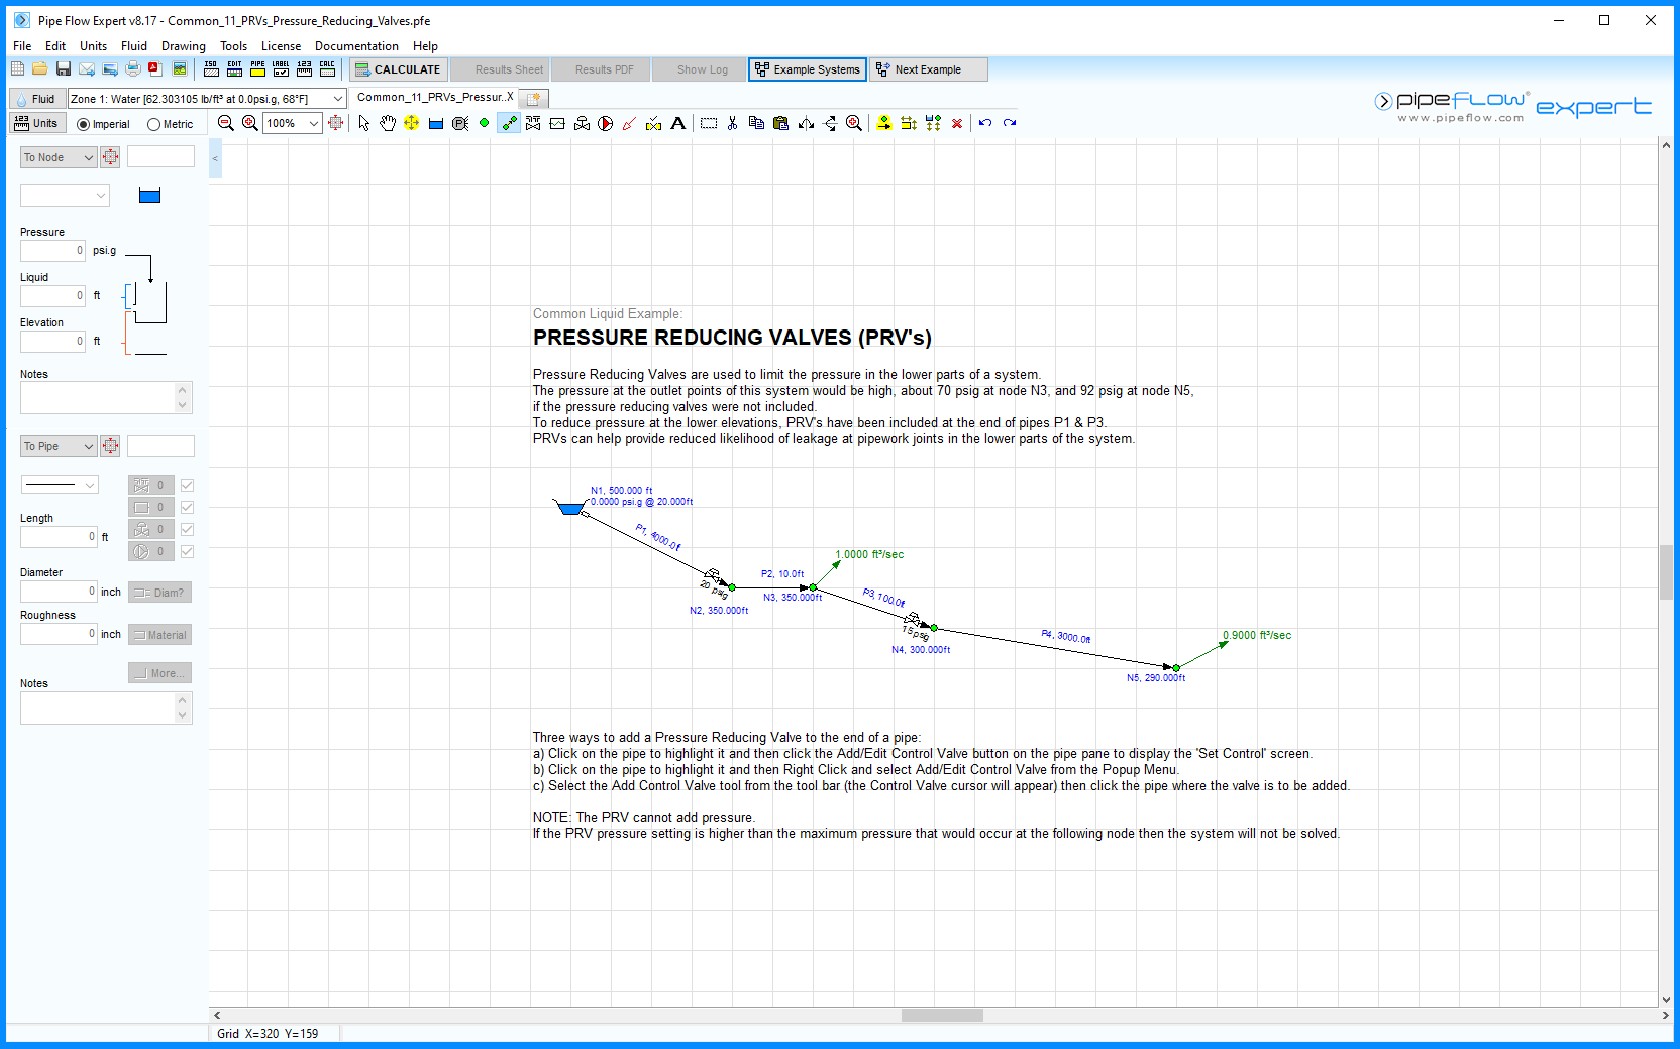Click the New file icon
This screenshot has width=1680, height=1049.
click(x=17, y=69)
